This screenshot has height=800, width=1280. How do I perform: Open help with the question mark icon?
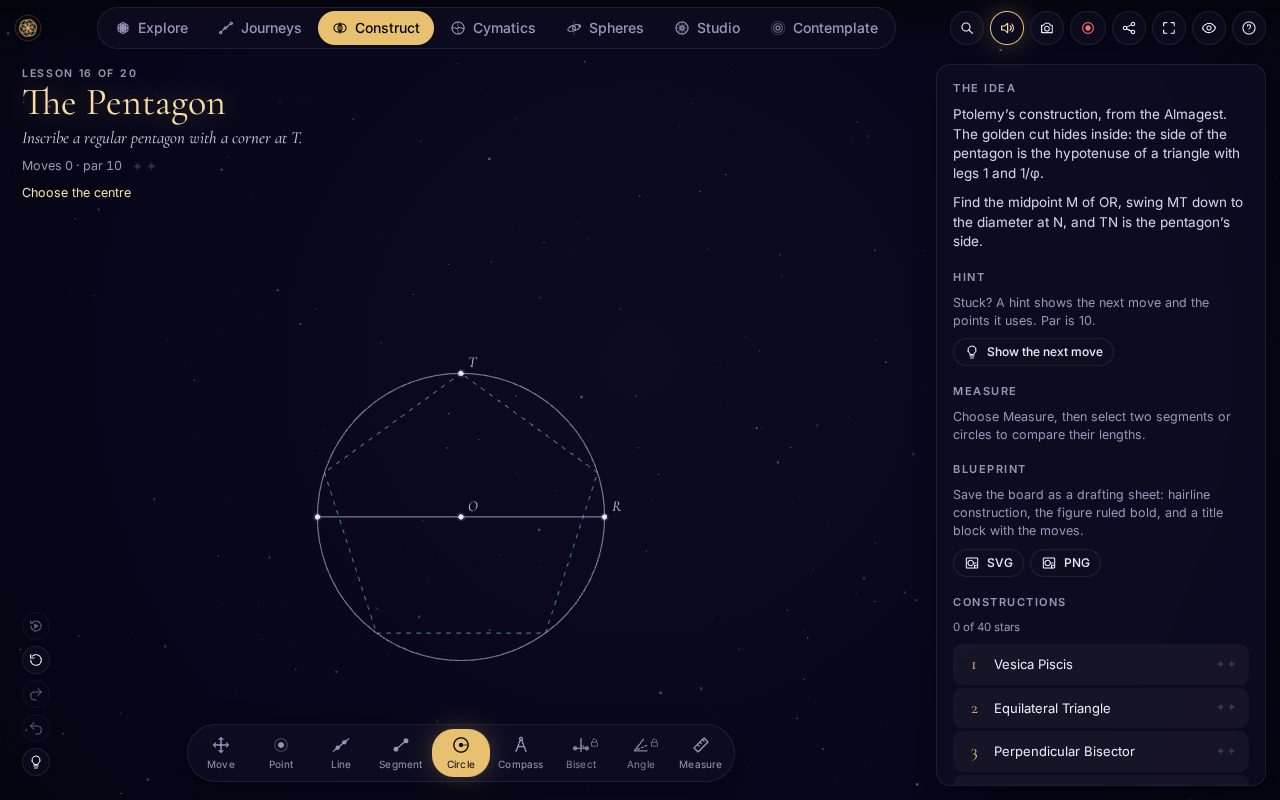click(x=1249, y=28)
